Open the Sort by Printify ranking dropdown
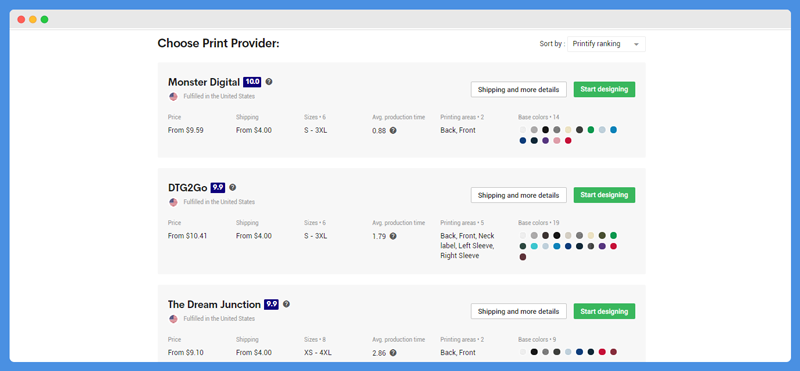800x371 pixels. pyautogui.click(x=606, y=44)
